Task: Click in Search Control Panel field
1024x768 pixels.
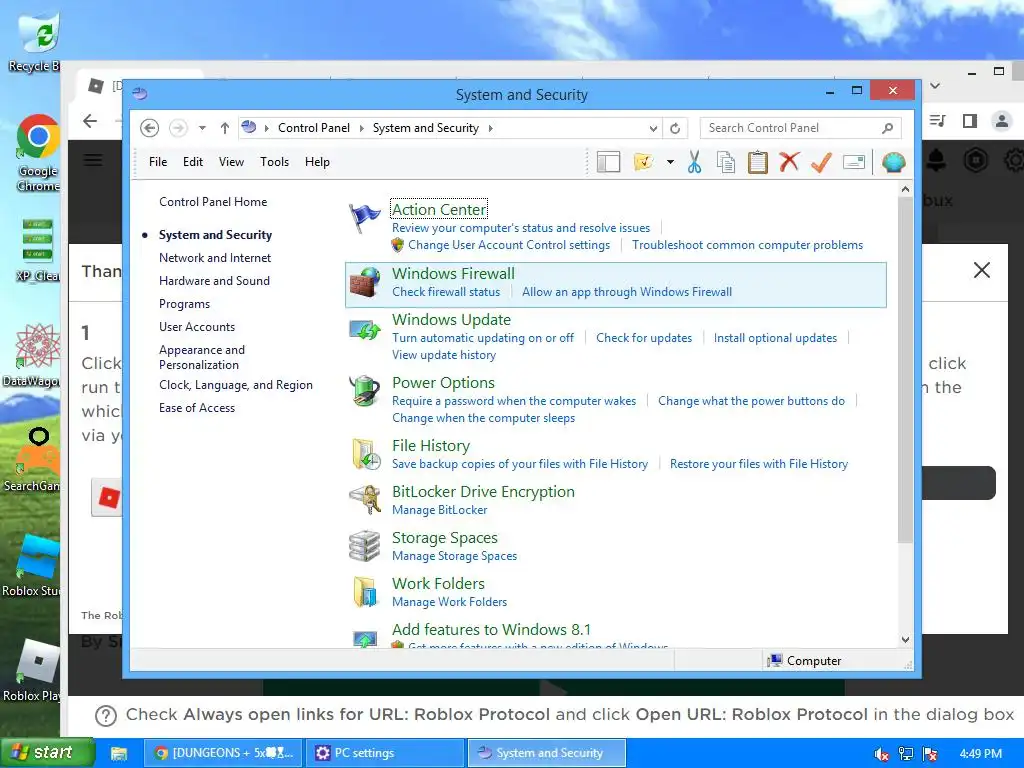Action: [792, 128]
